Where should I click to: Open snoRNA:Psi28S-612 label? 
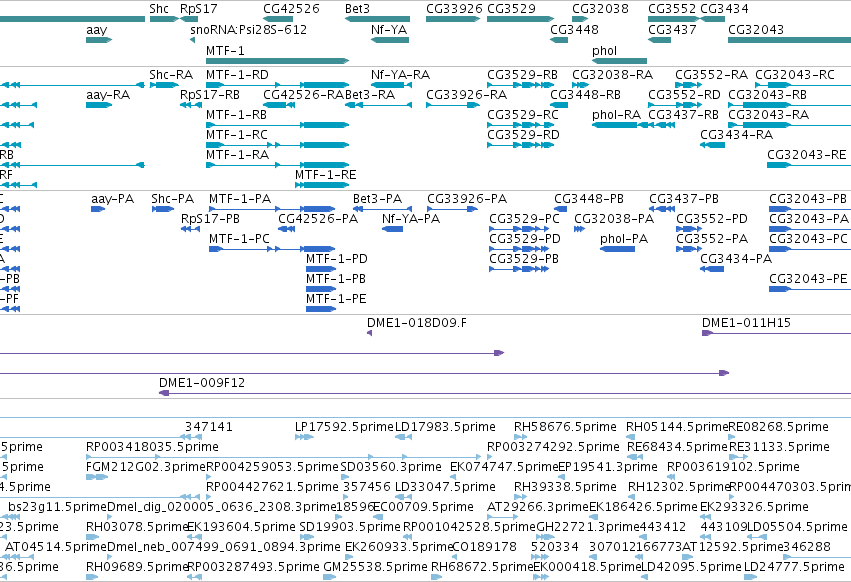(249, 29)
